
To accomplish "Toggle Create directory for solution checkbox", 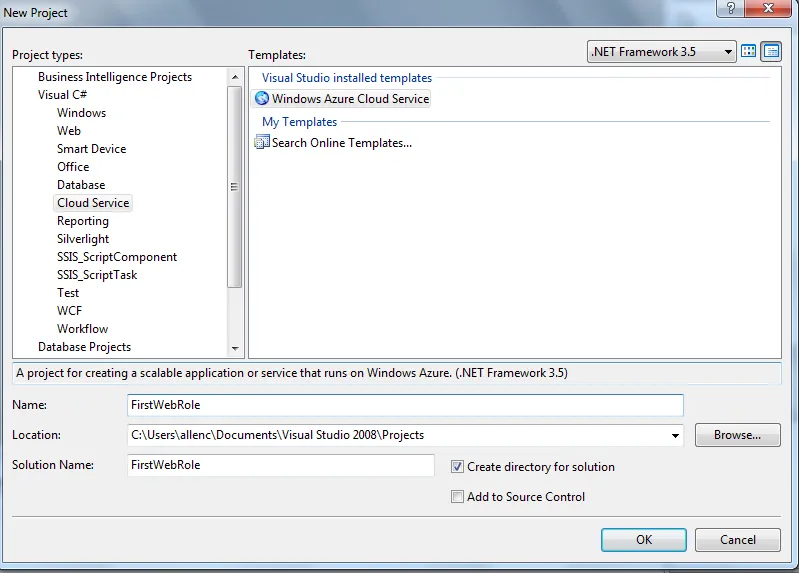I will pyautogui.click(x=458, y=467).
